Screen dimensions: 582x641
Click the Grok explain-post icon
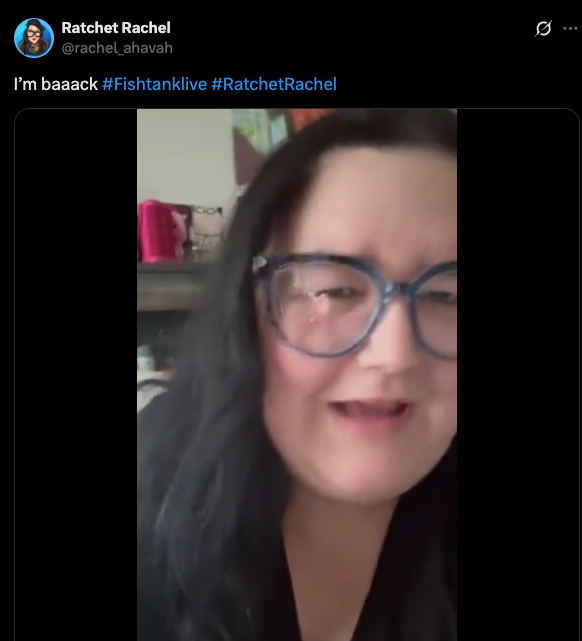pos(543,28)
